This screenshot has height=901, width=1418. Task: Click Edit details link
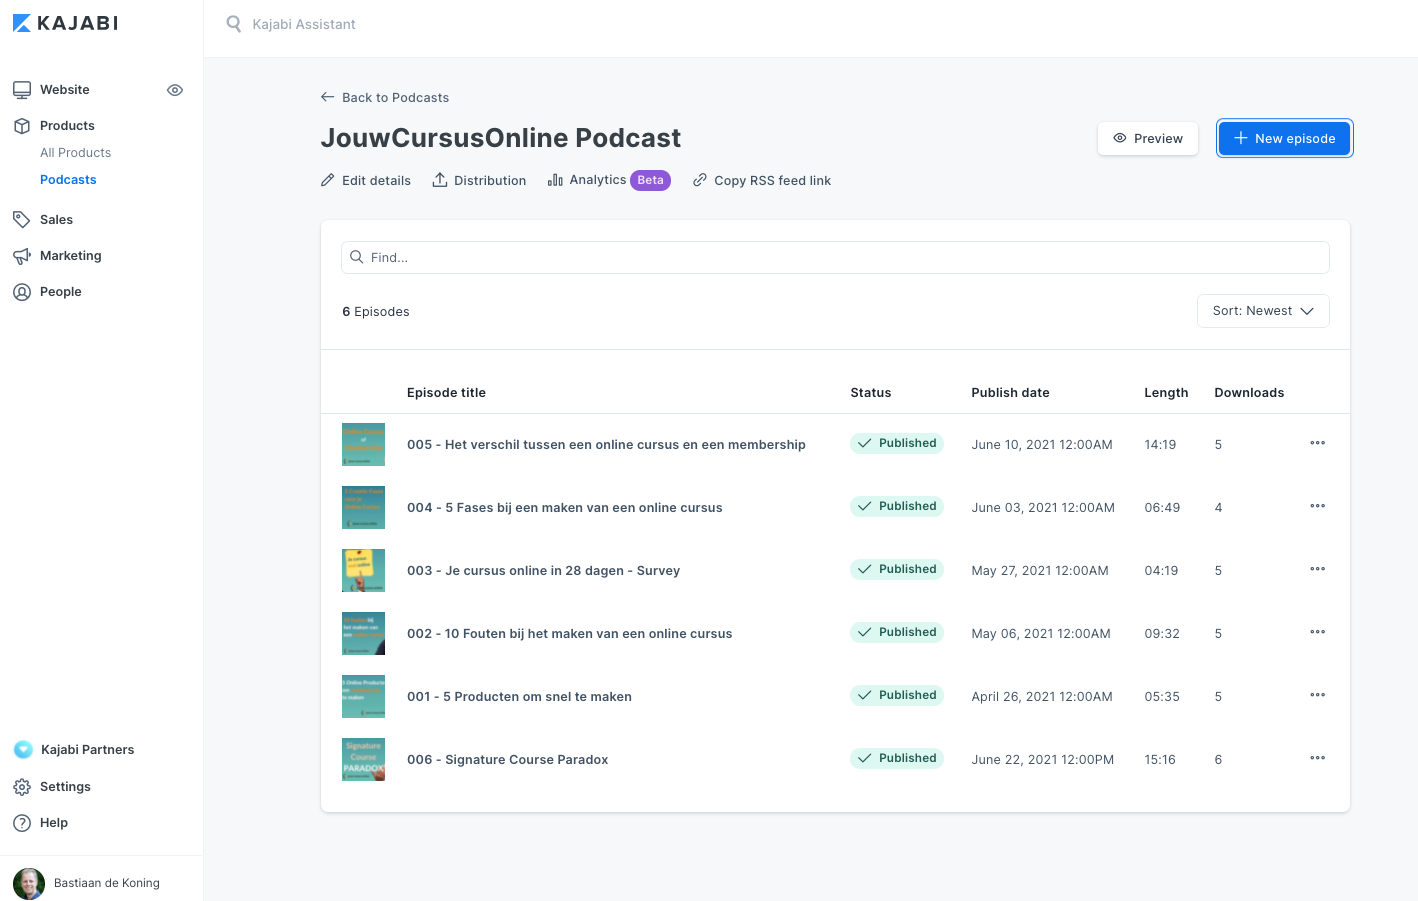point(366,180)
